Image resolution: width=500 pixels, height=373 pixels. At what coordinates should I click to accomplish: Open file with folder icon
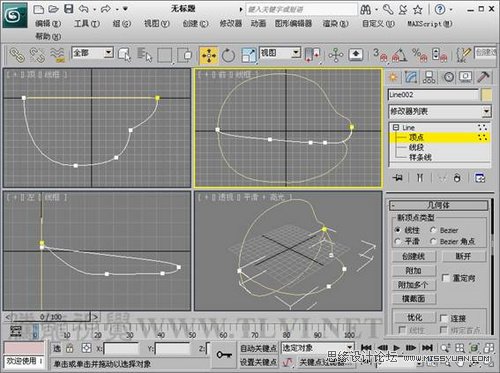point(53,9)
